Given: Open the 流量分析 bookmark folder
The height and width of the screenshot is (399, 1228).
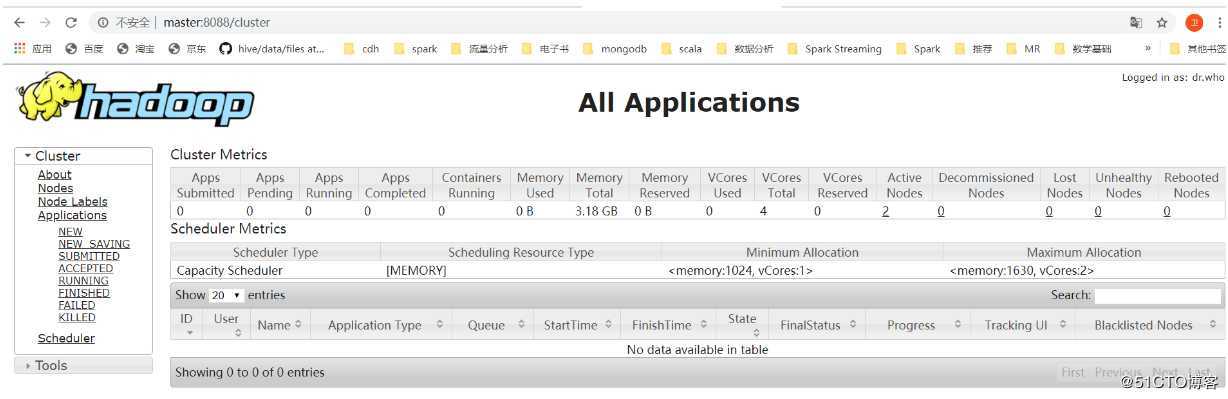Looking at the screenshot, I should [480, 48].
